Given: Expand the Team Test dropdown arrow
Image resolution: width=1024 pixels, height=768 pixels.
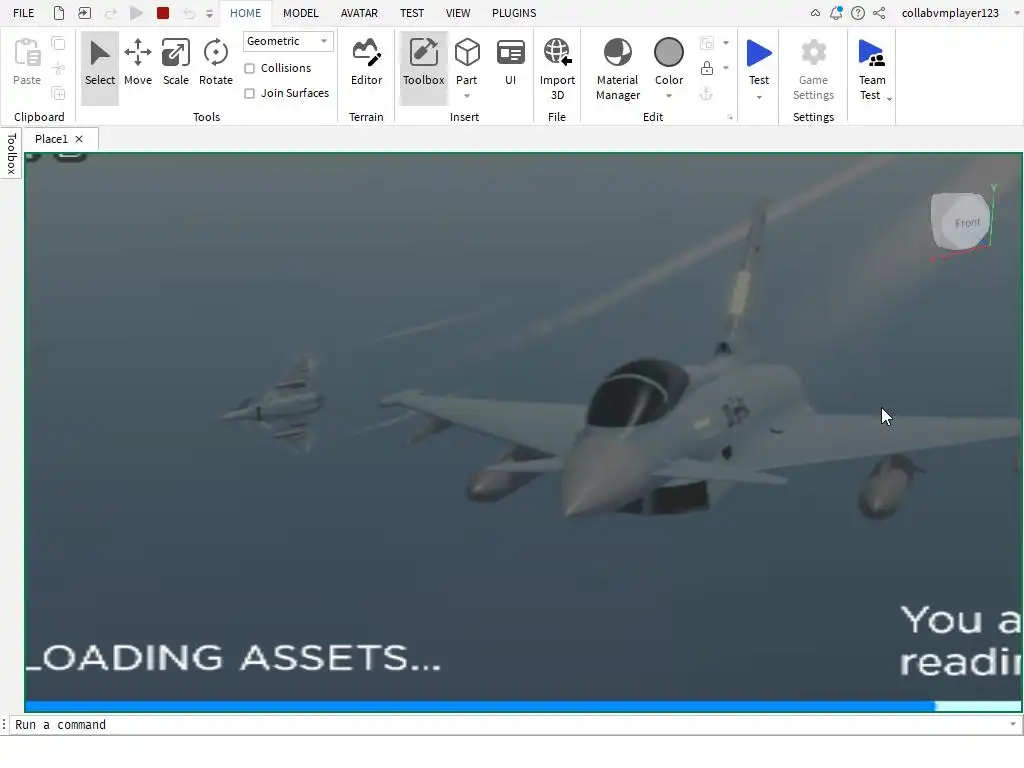Looking at the screenshot, I should tap(889, 99).
